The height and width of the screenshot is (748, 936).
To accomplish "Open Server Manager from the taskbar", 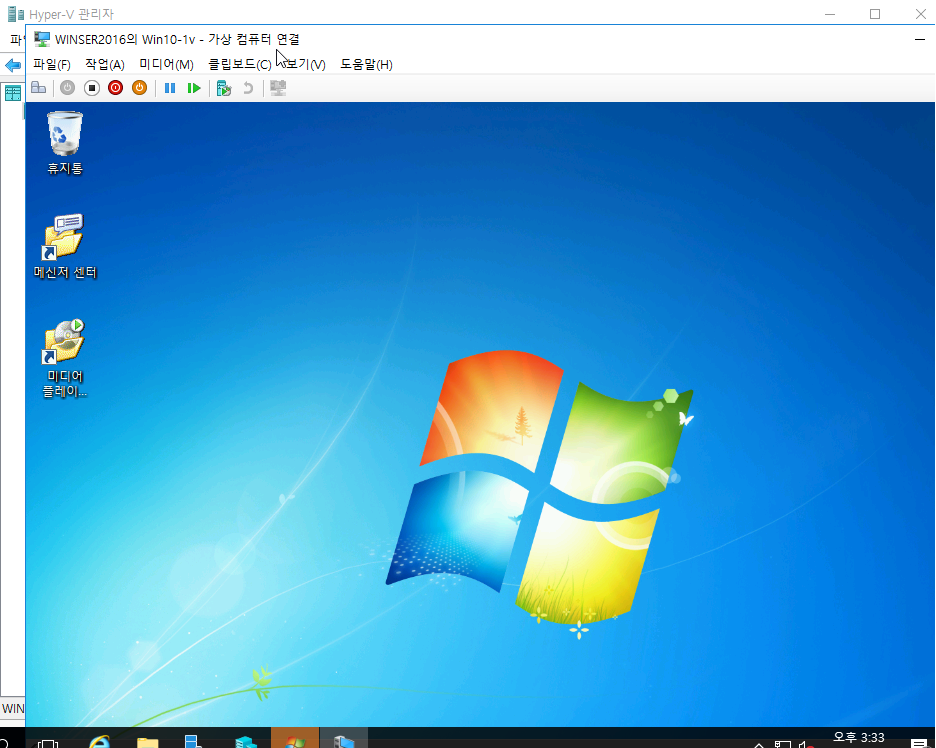I will click(x=193, y=741).
